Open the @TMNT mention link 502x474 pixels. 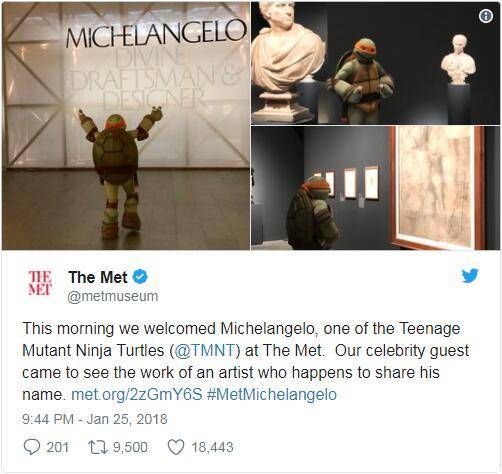click(x=205, y=350)
